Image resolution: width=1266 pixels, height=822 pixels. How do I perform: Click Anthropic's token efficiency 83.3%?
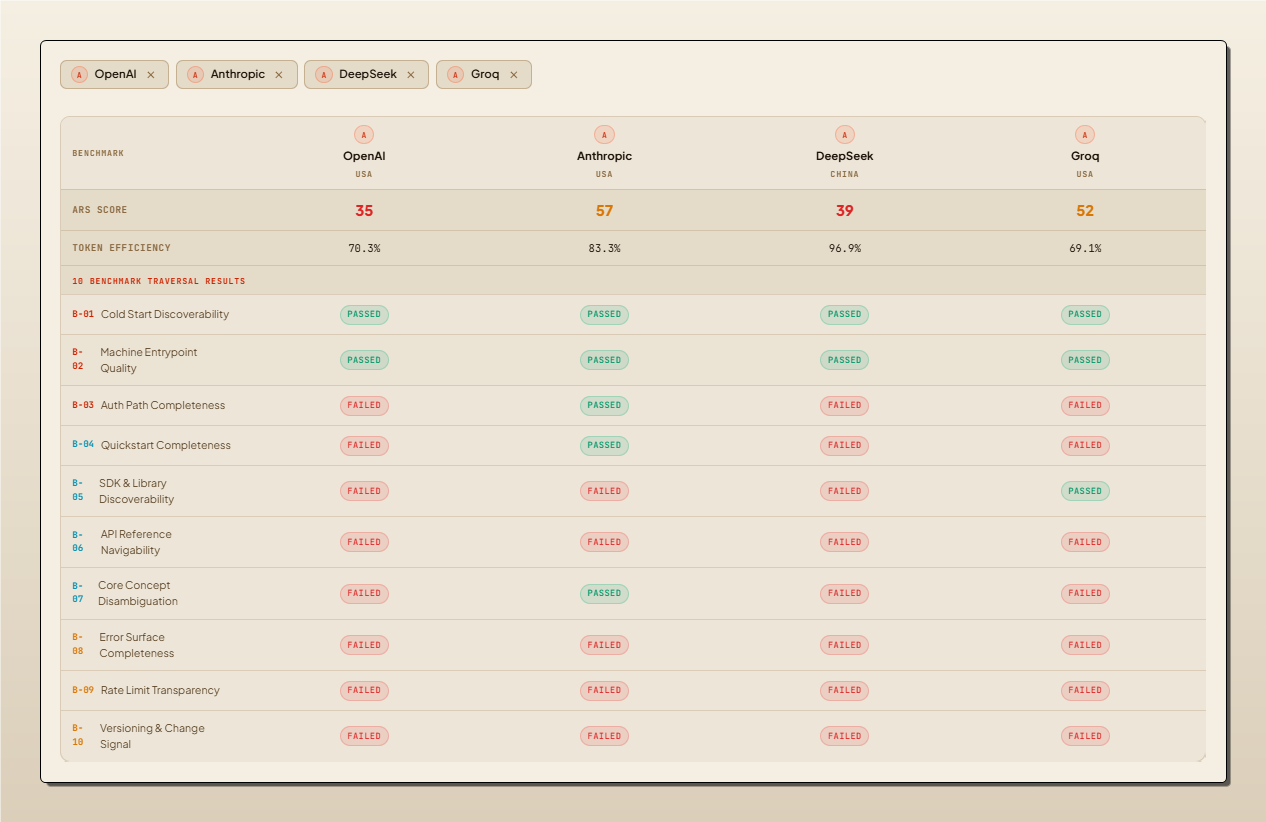604,248
